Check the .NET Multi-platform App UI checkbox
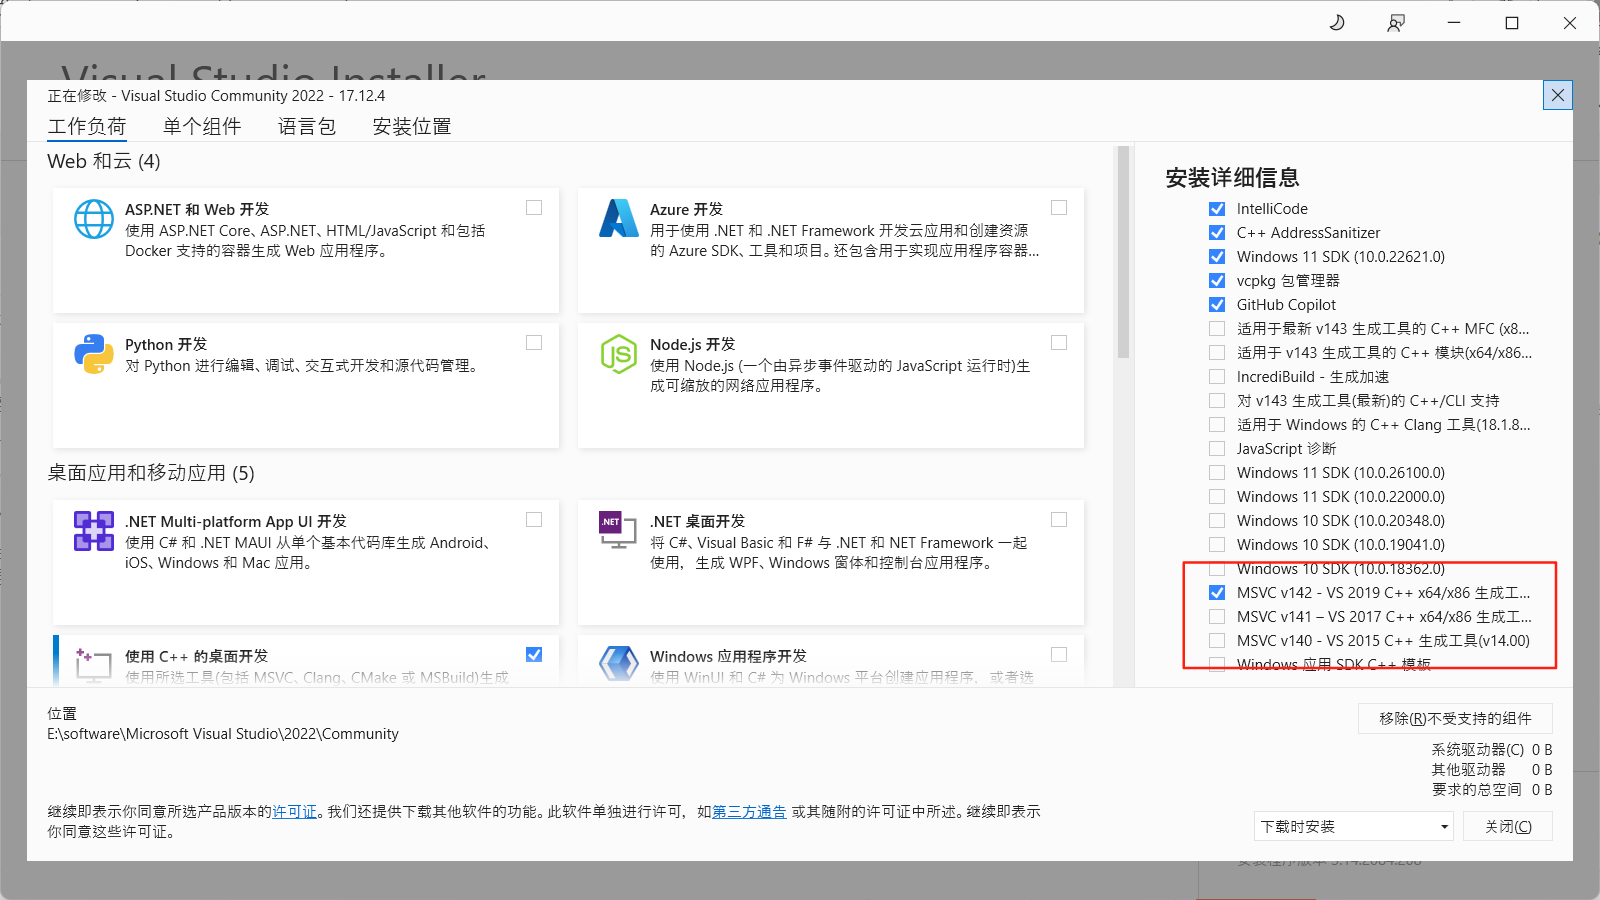Screen dimensions: 1600x900 point(534,520)
